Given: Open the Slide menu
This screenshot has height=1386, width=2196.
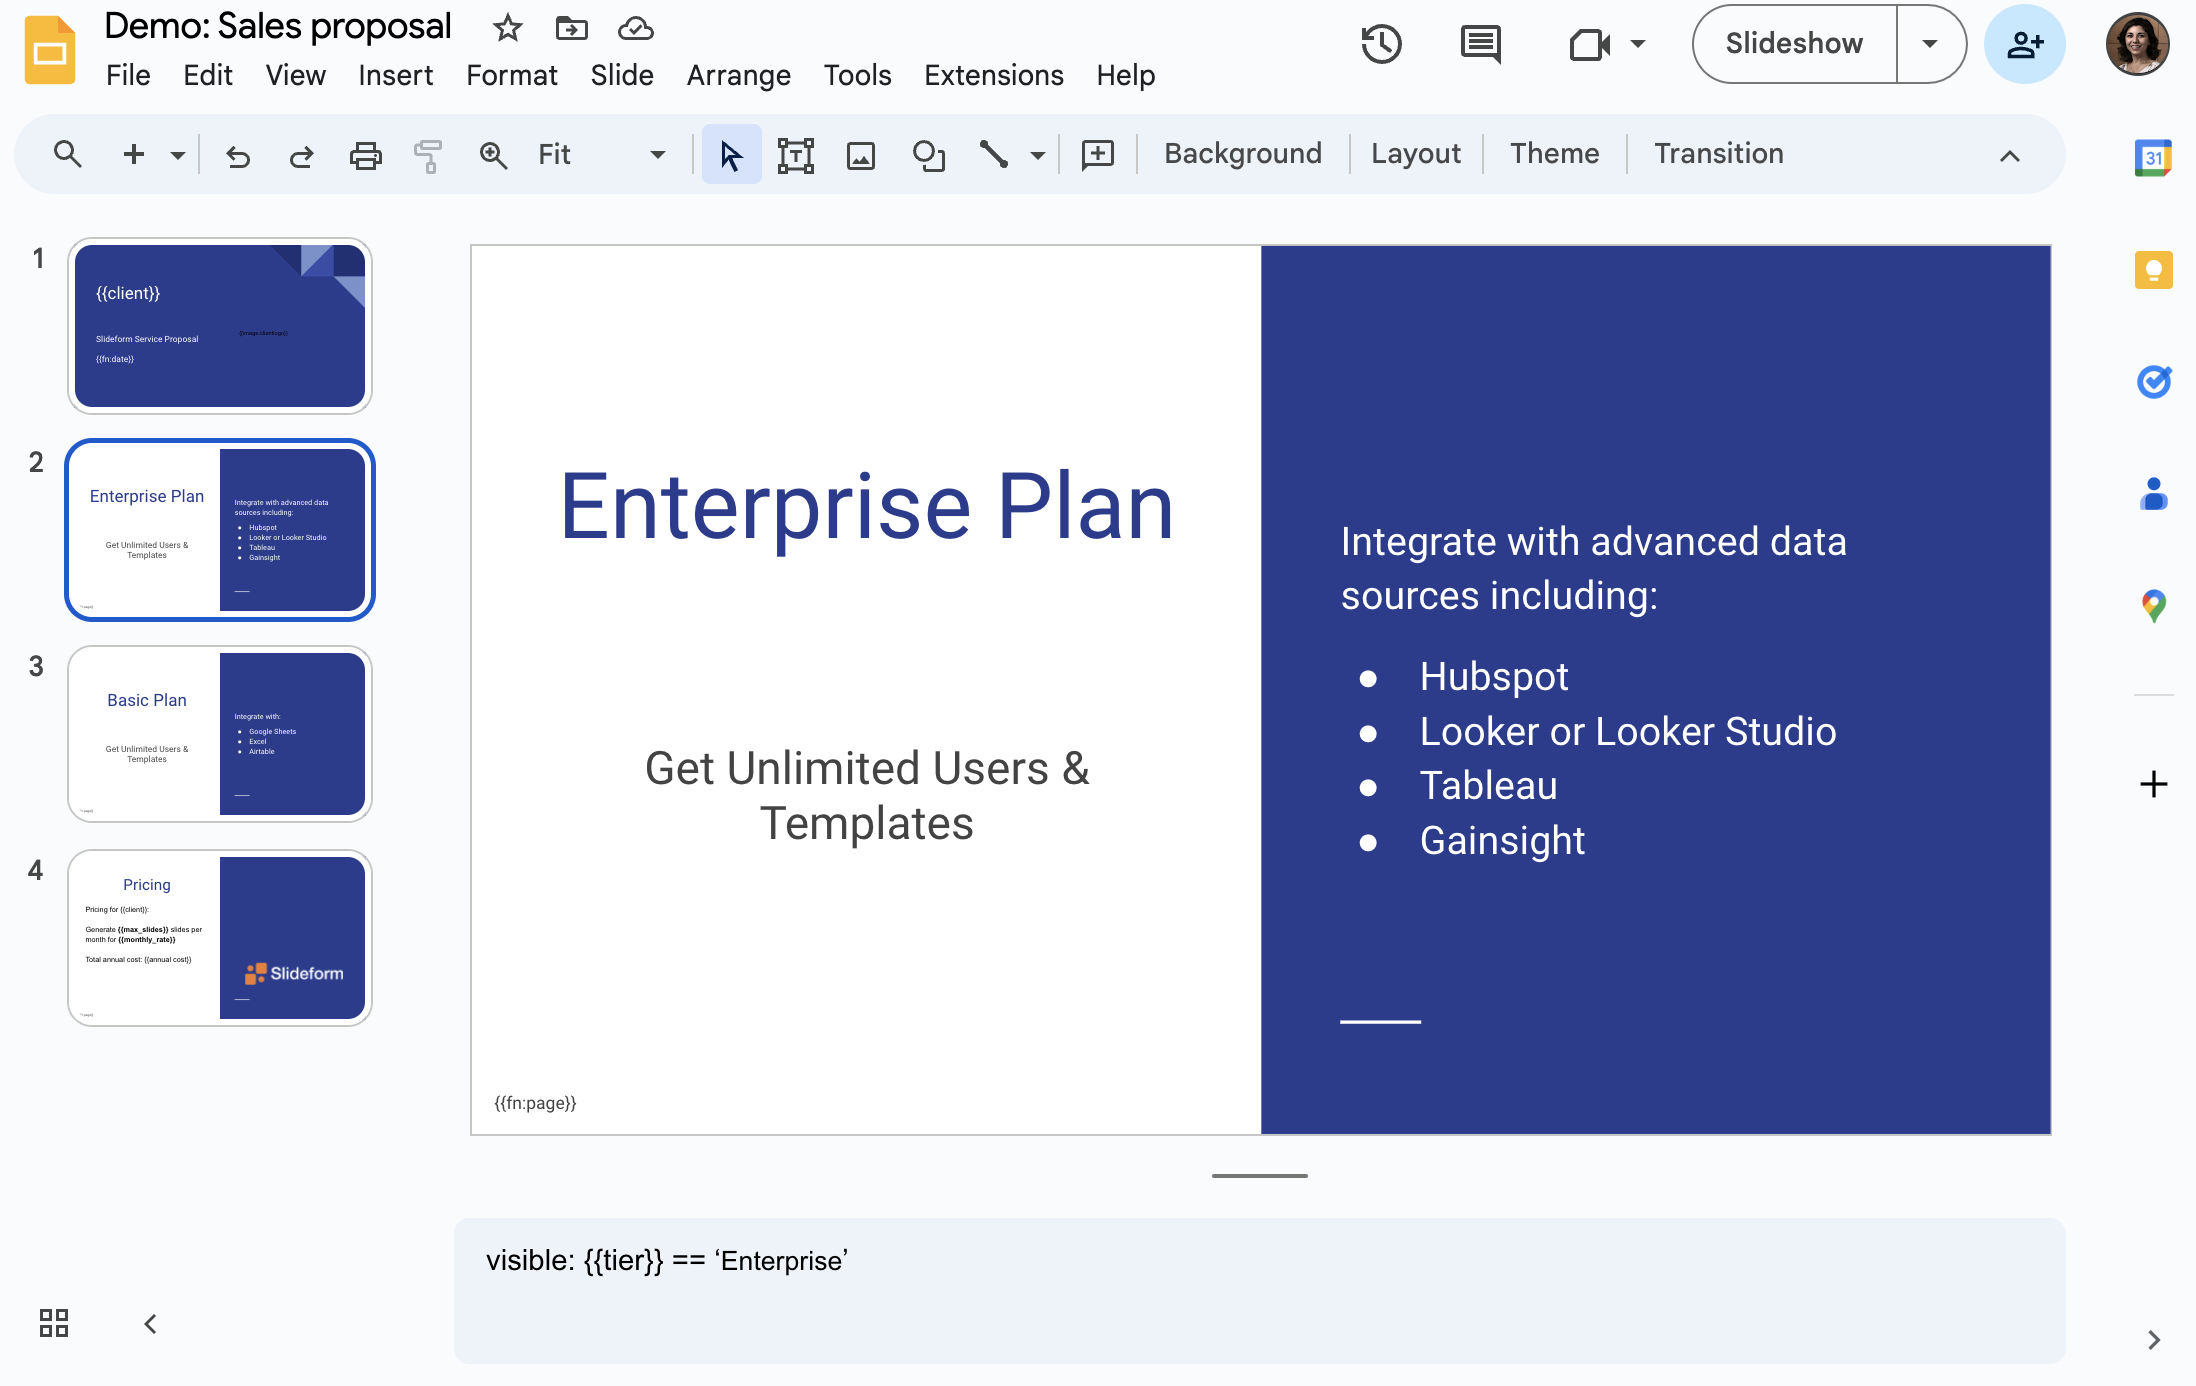Looking at the screenshot, I should (622, 75).
